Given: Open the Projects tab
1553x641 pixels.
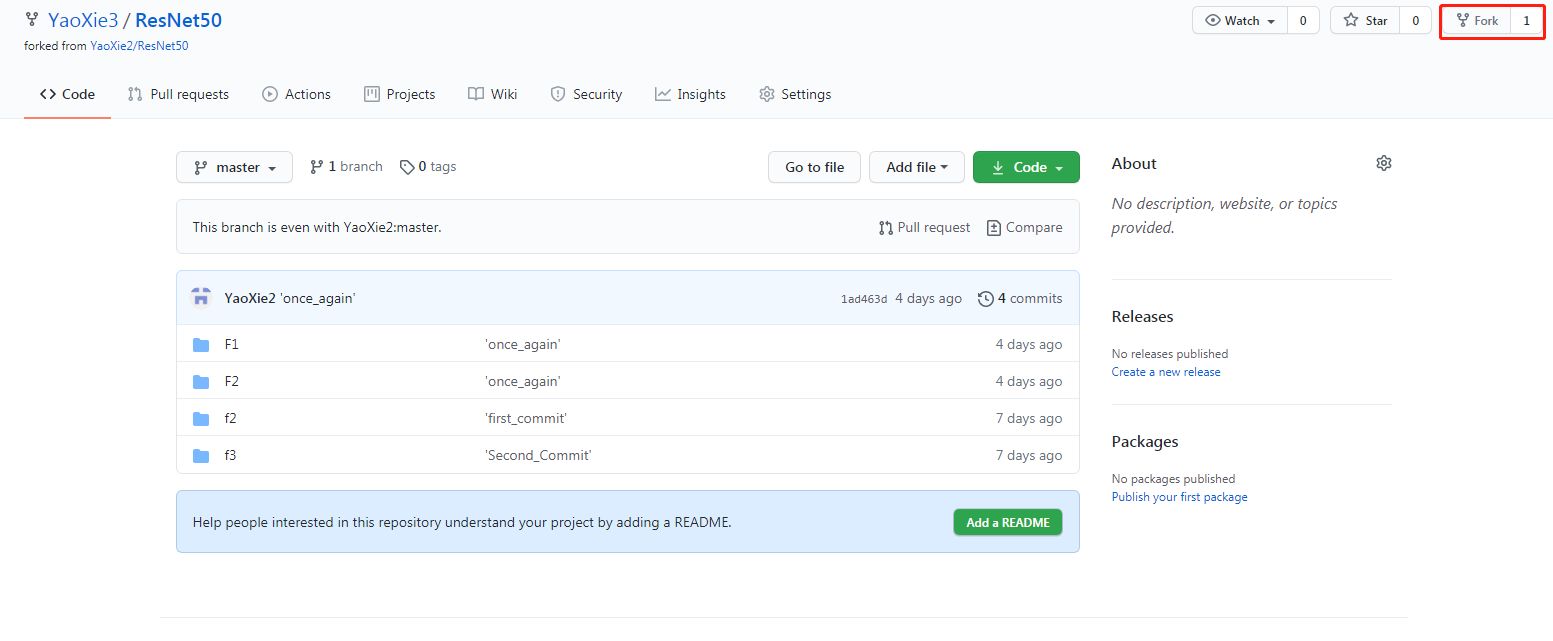Looking at the screenshot, I should (399, 94).
